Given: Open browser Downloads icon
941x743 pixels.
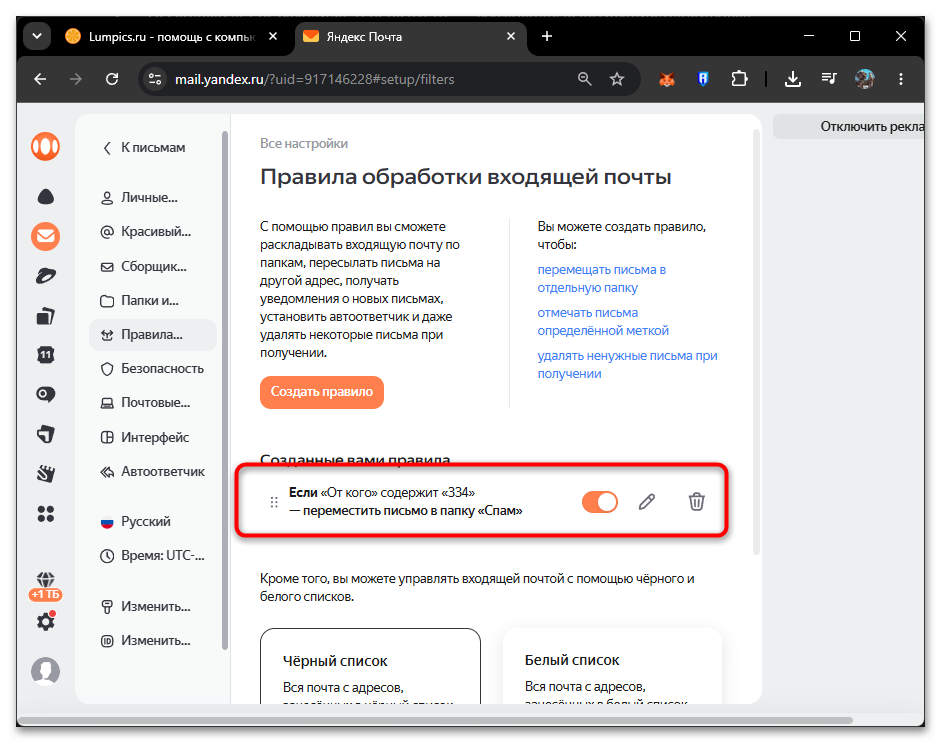Looking at the screenshot, I should click(793, 79).
